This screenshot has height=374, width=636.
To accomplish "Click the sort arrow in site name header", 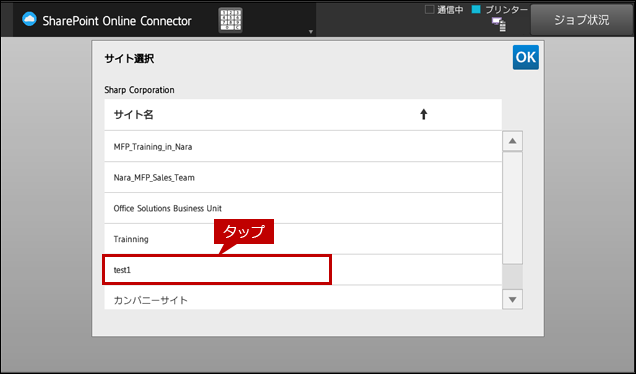I will (423, 114).
